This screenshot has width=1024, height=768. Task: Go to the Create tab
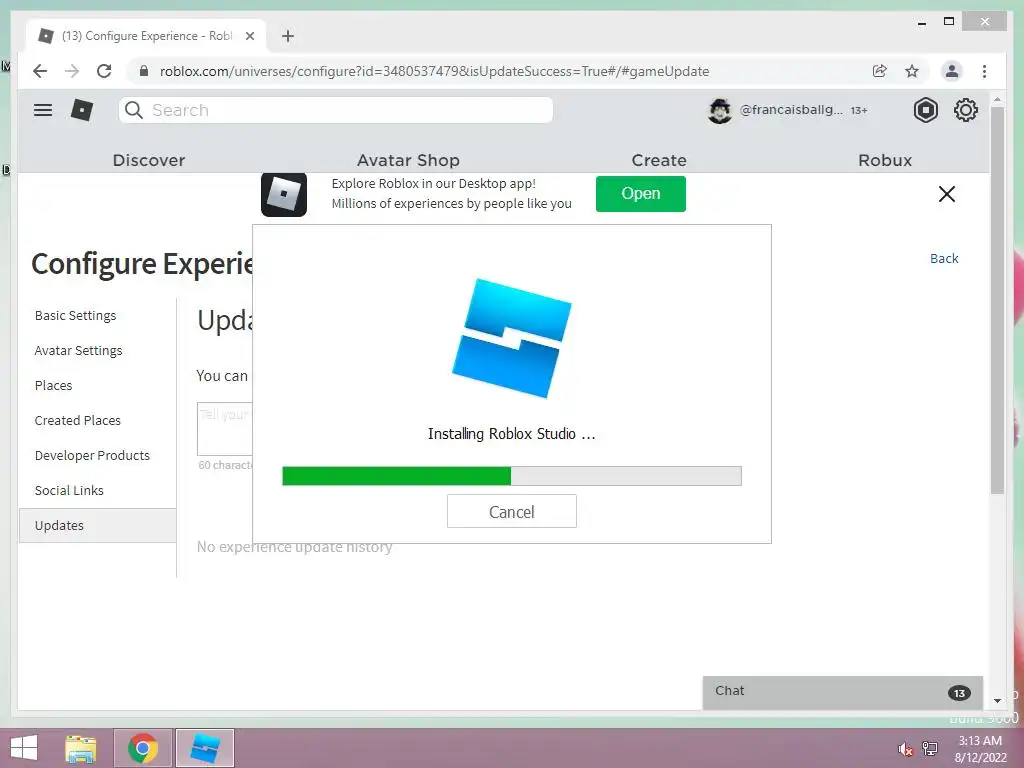tap(659, 160)
